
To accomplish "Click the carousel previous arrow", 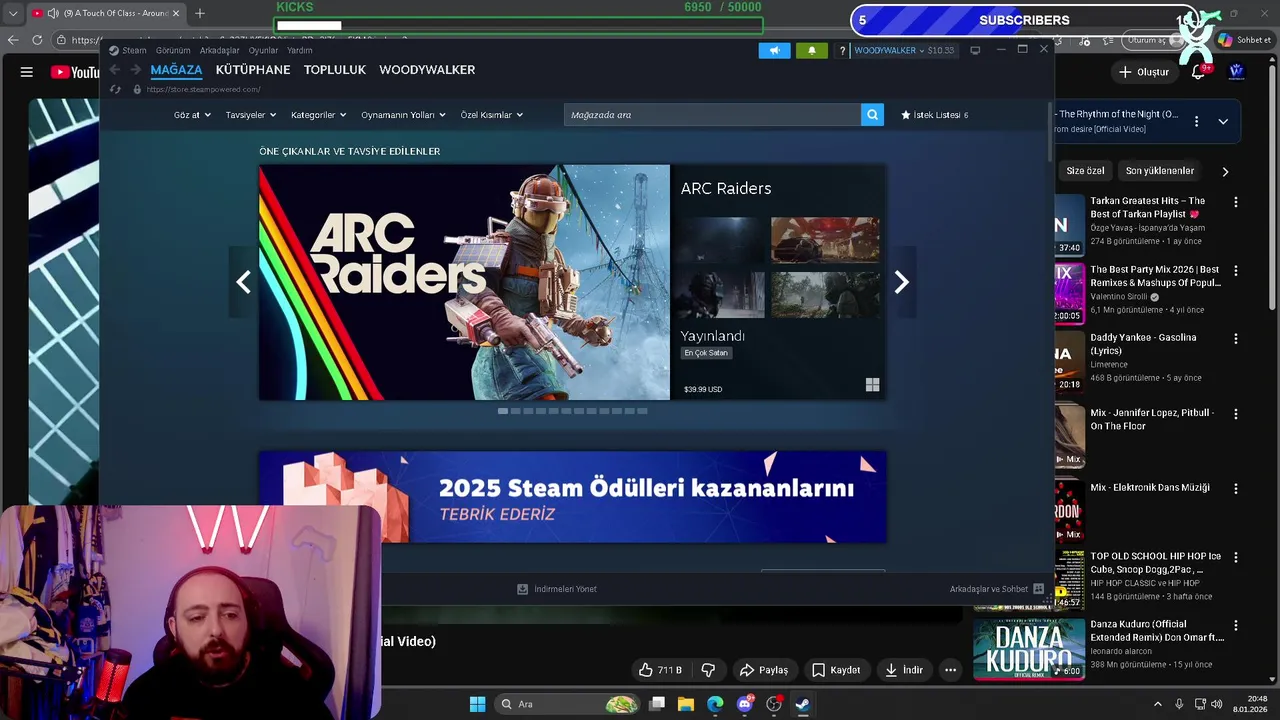I will pyautogui.click(x=243, y=282).
